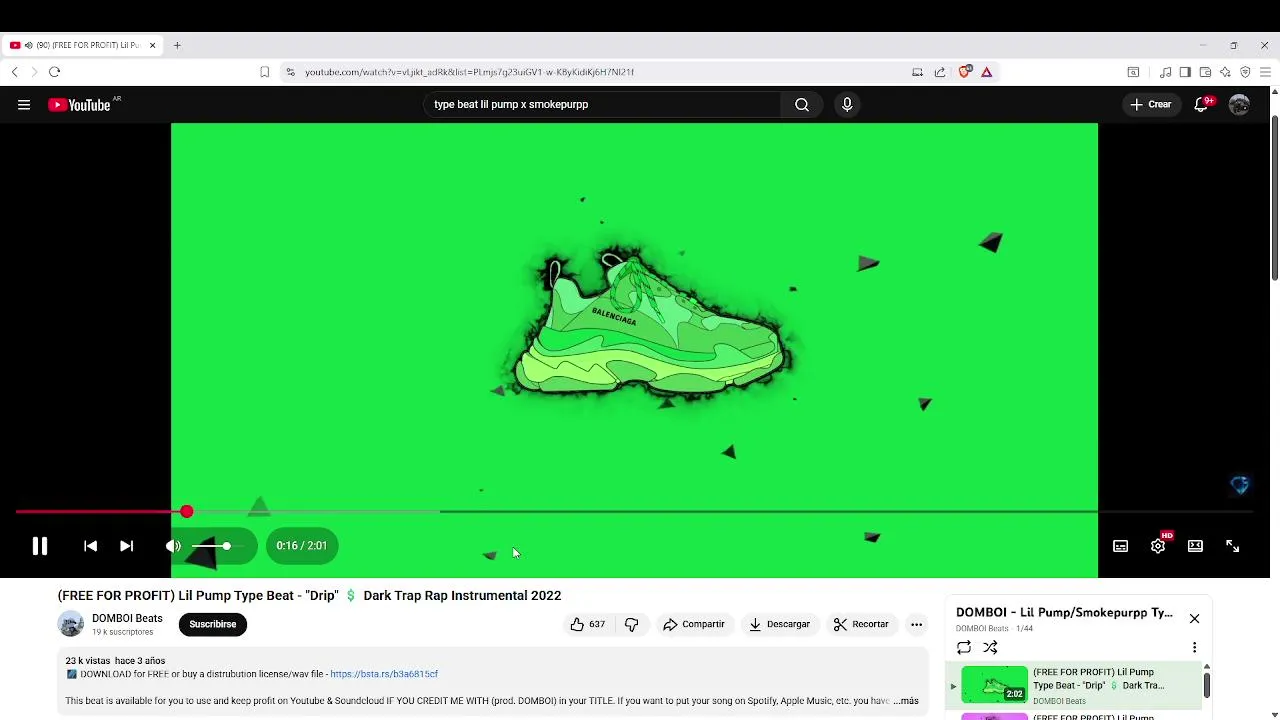Share this page from address bar
1280x720 pixels.
tap(940, 72)
